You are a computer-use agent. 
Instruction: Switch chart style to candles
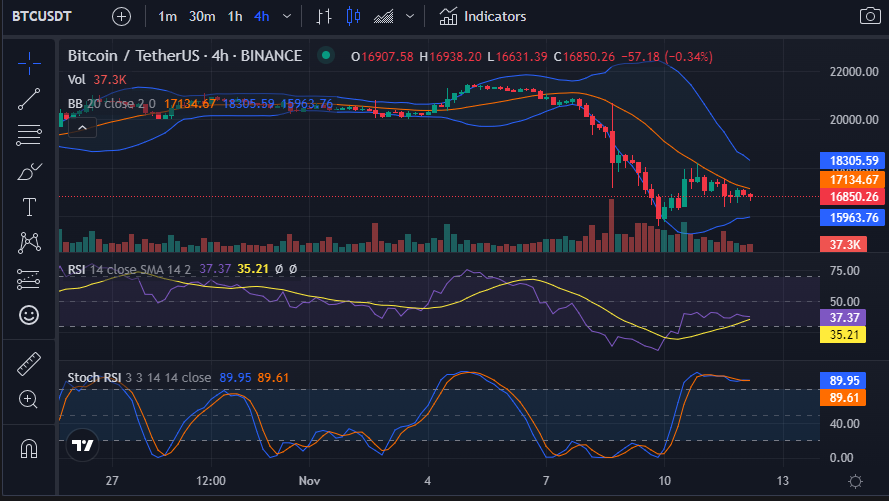coord(351,16)
